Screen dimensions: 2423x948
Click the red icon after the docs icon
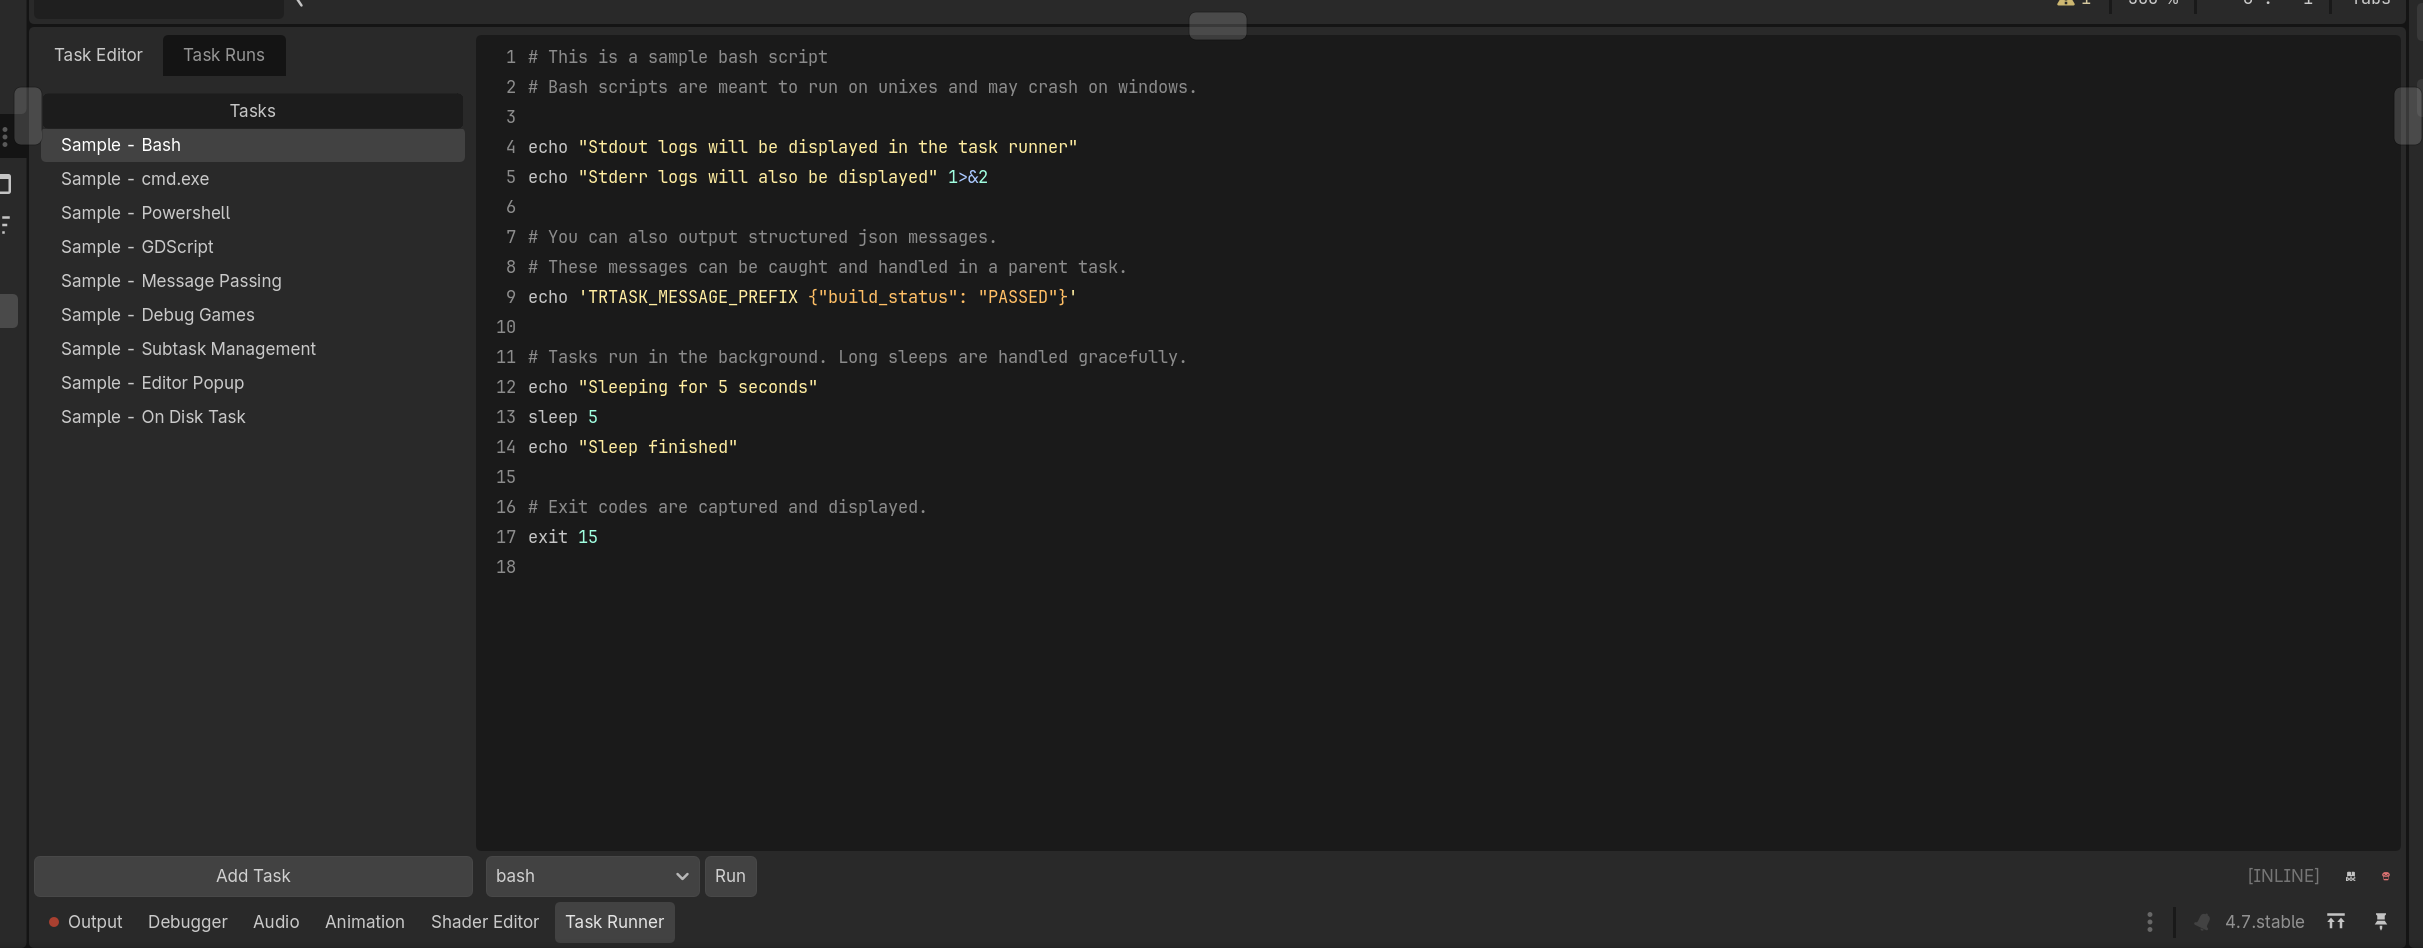(x=2385, y=876)
